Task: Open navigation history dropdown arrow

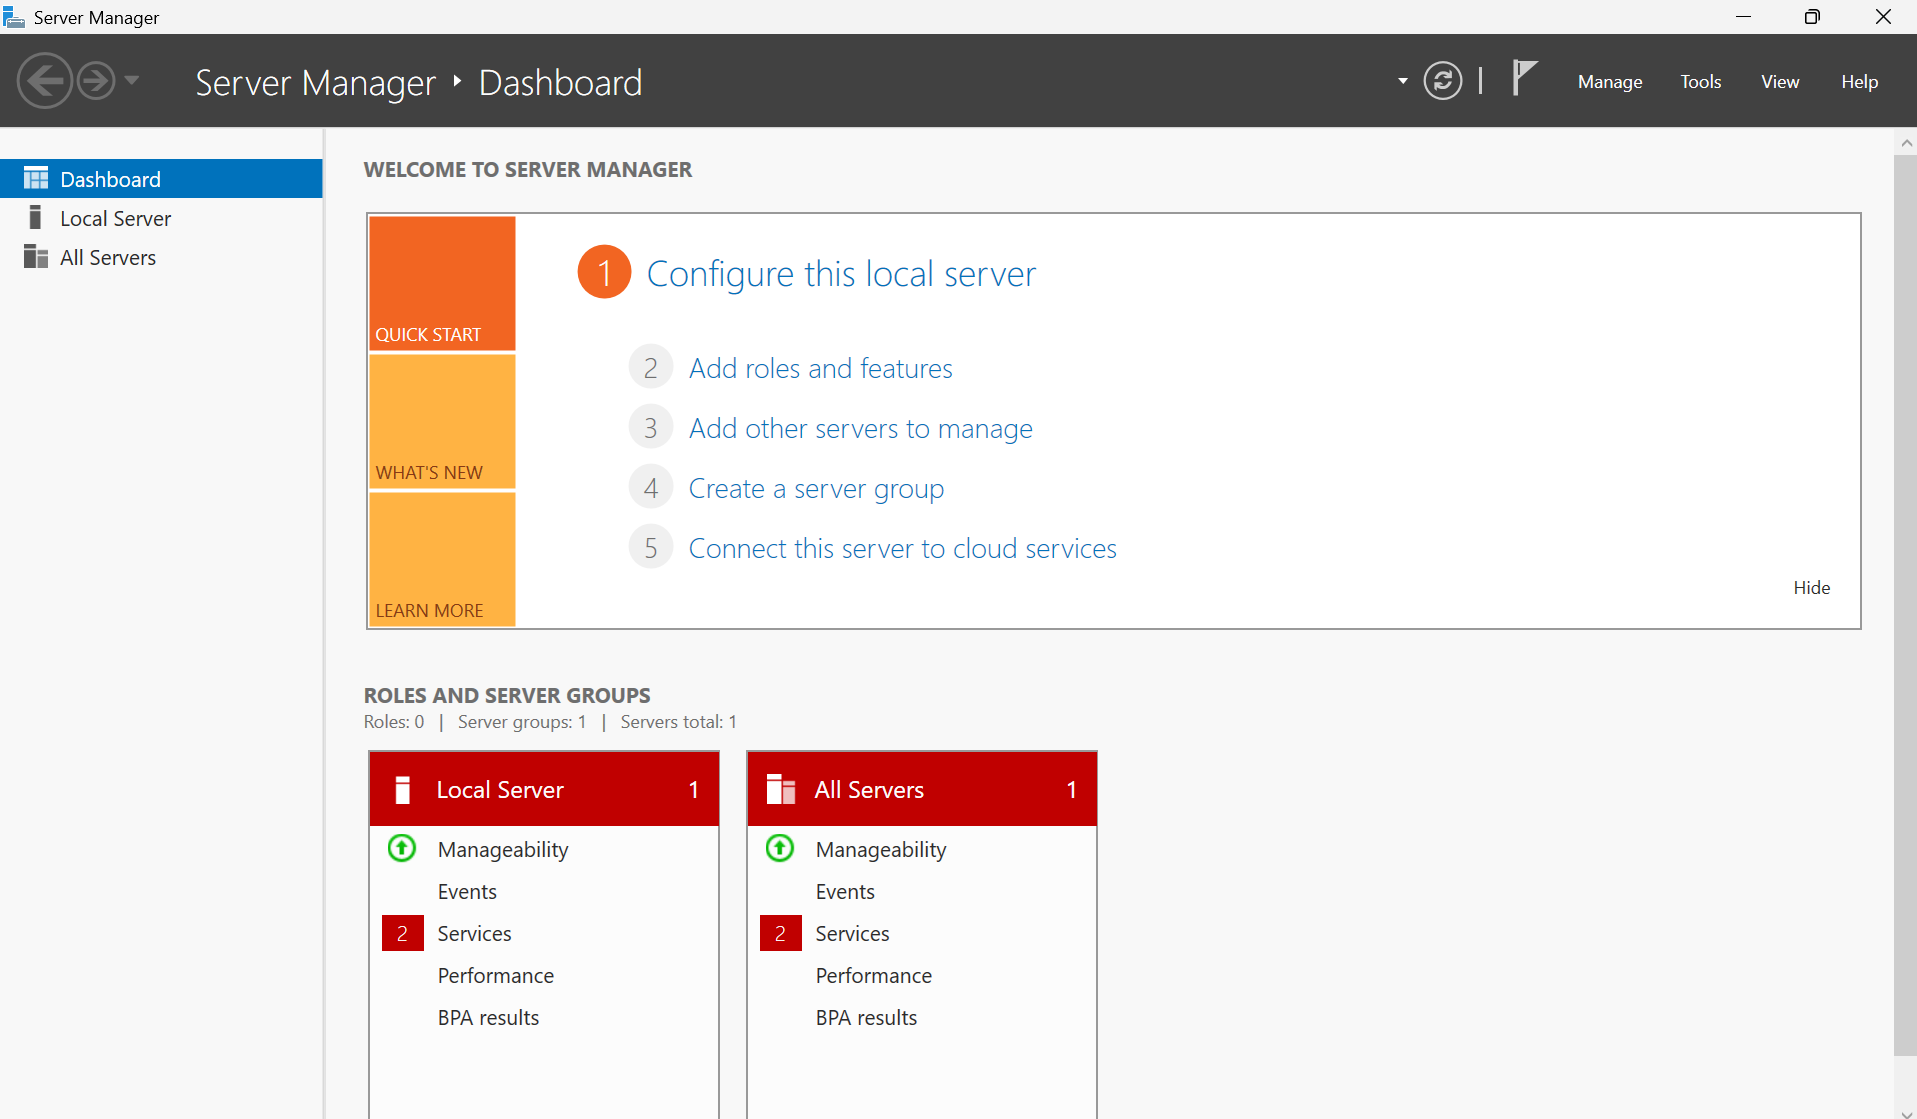Action: coord(132,81)
